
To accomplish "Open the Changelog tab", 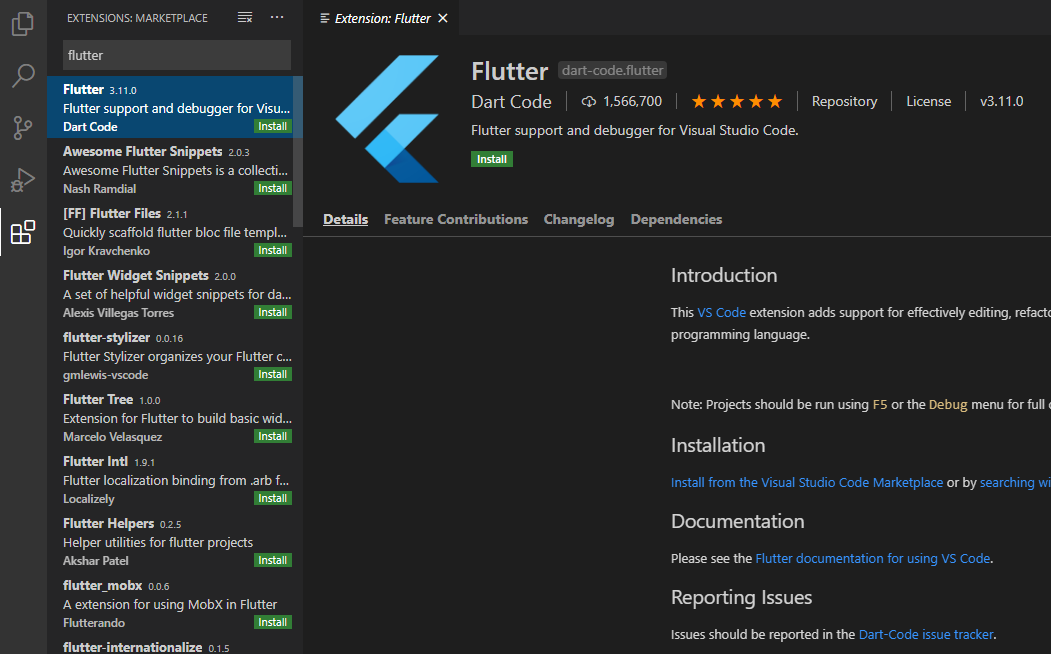I will coord(578,219).
